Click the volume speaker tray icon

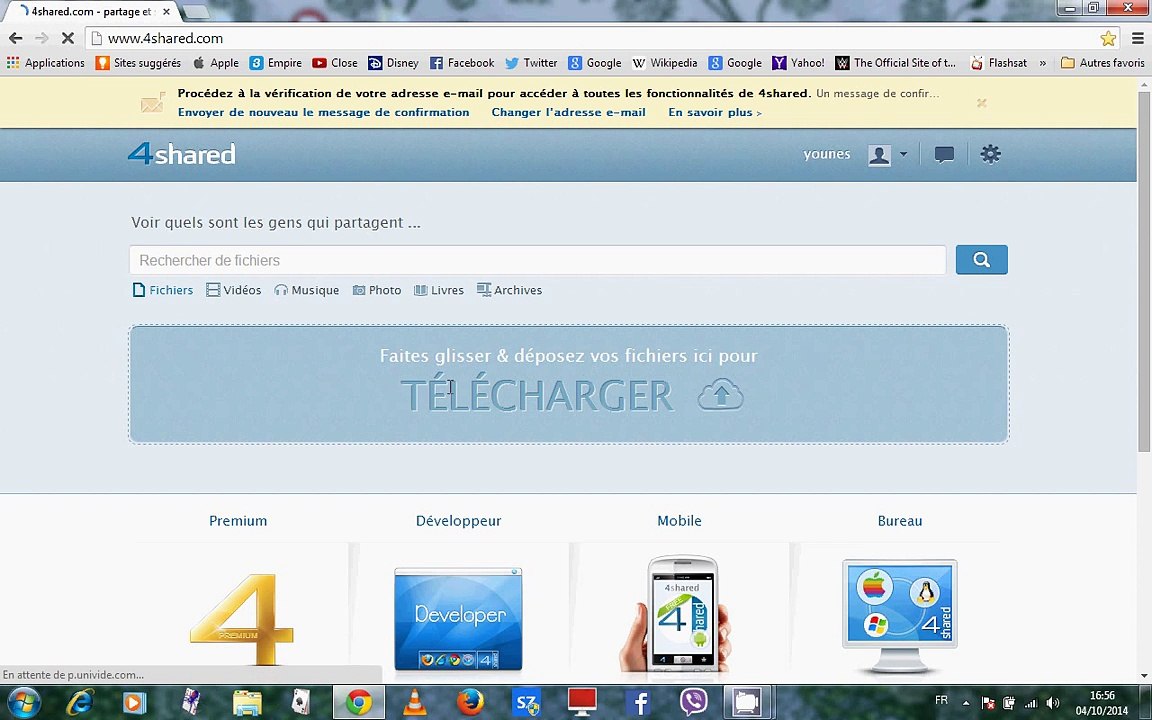1054,703
